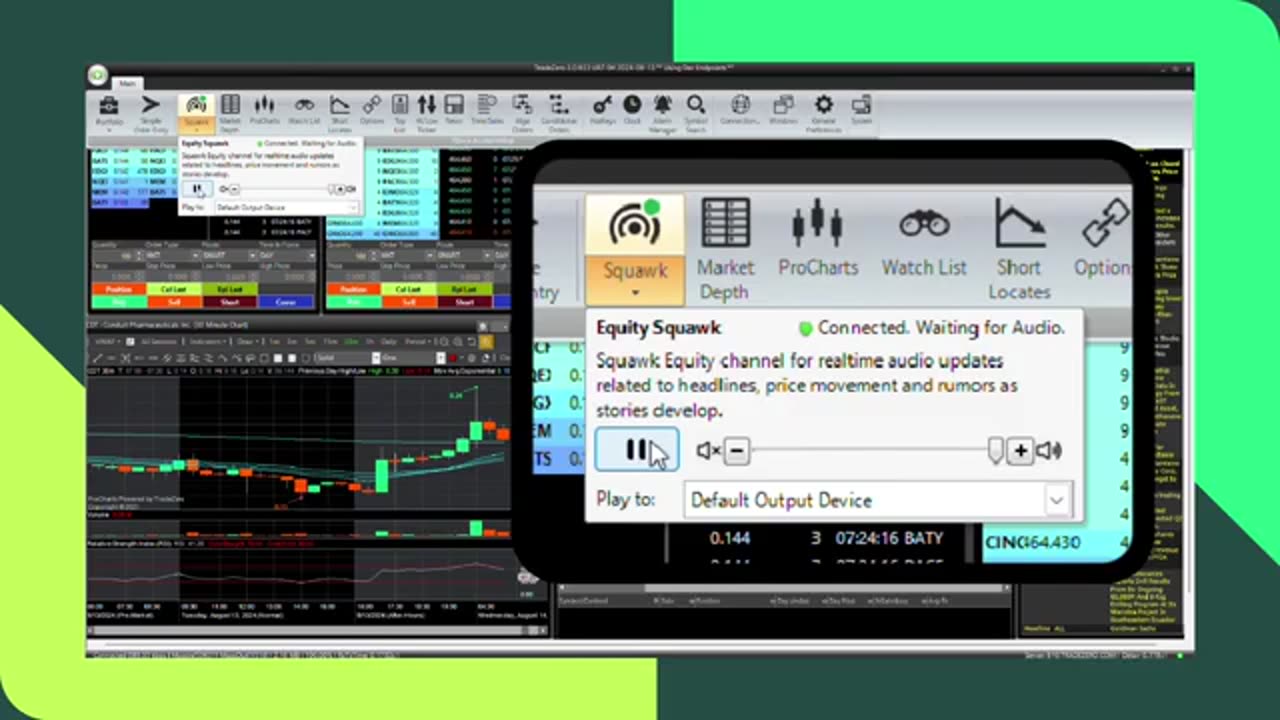This screenshot has width=1280, height=720.
Task: Open Simple Order Entry in main toolbar
Action: [150, 113]
